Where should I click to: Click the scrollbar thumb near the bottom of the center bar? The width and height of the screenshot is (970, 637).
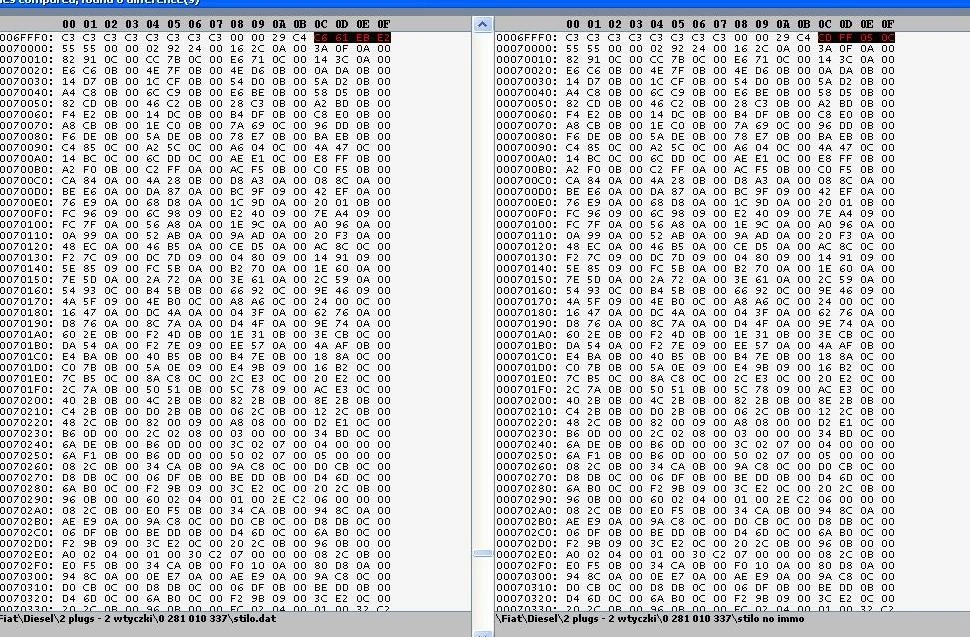pyautogui.click(x=483, y=553)
